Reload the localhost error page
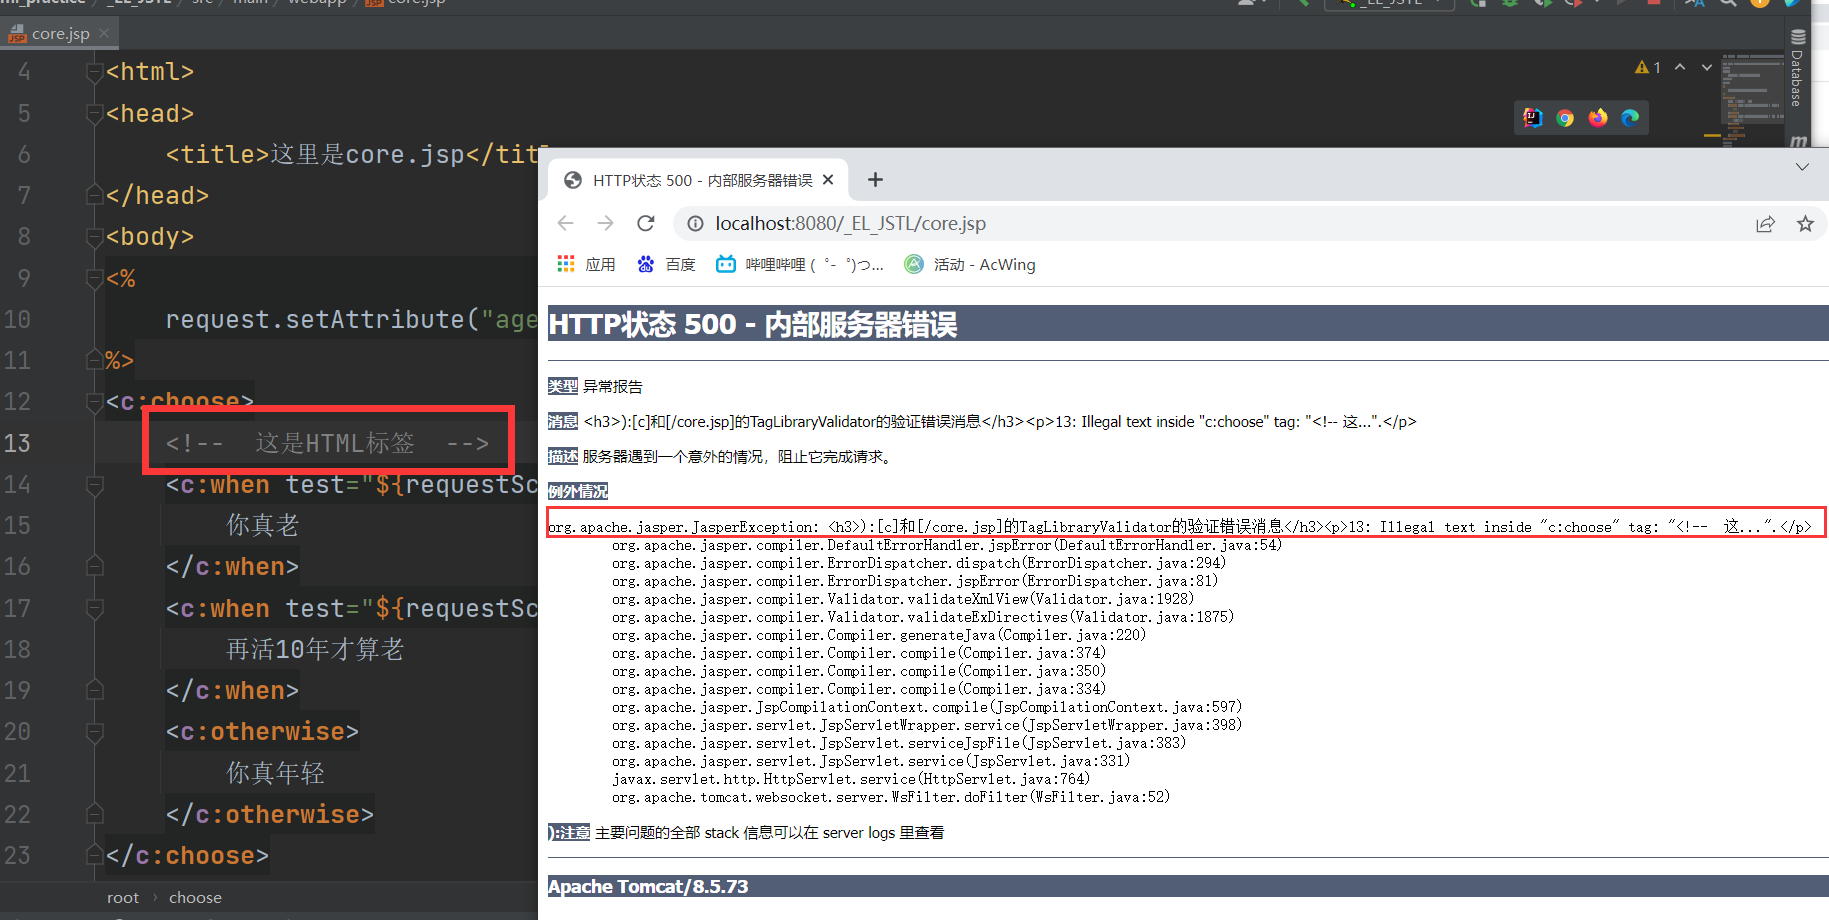 646,223
